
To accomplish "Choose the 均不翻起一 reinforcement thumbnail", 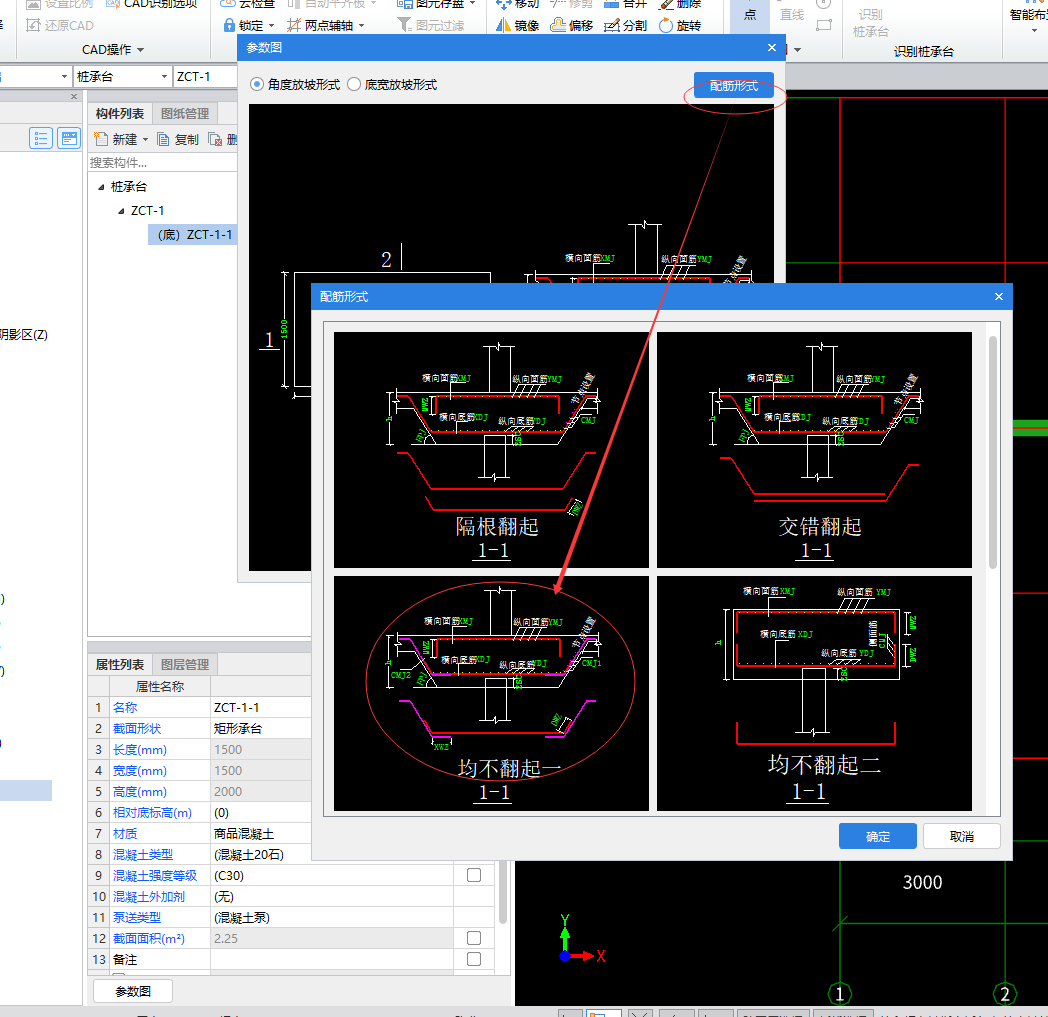I will [491, 694].
